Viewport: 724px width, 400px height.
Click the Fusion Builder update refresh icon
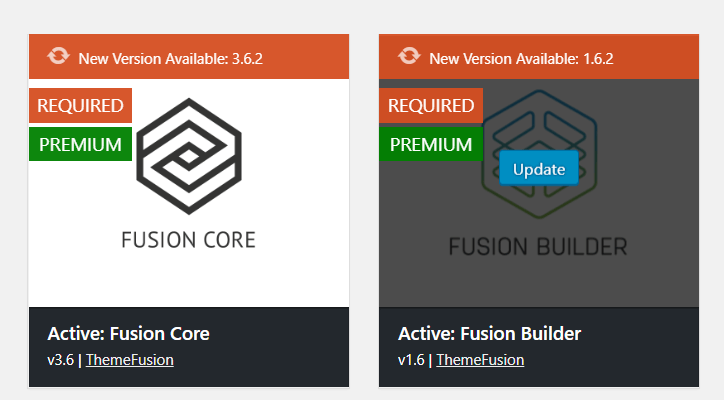click(409, 56)
